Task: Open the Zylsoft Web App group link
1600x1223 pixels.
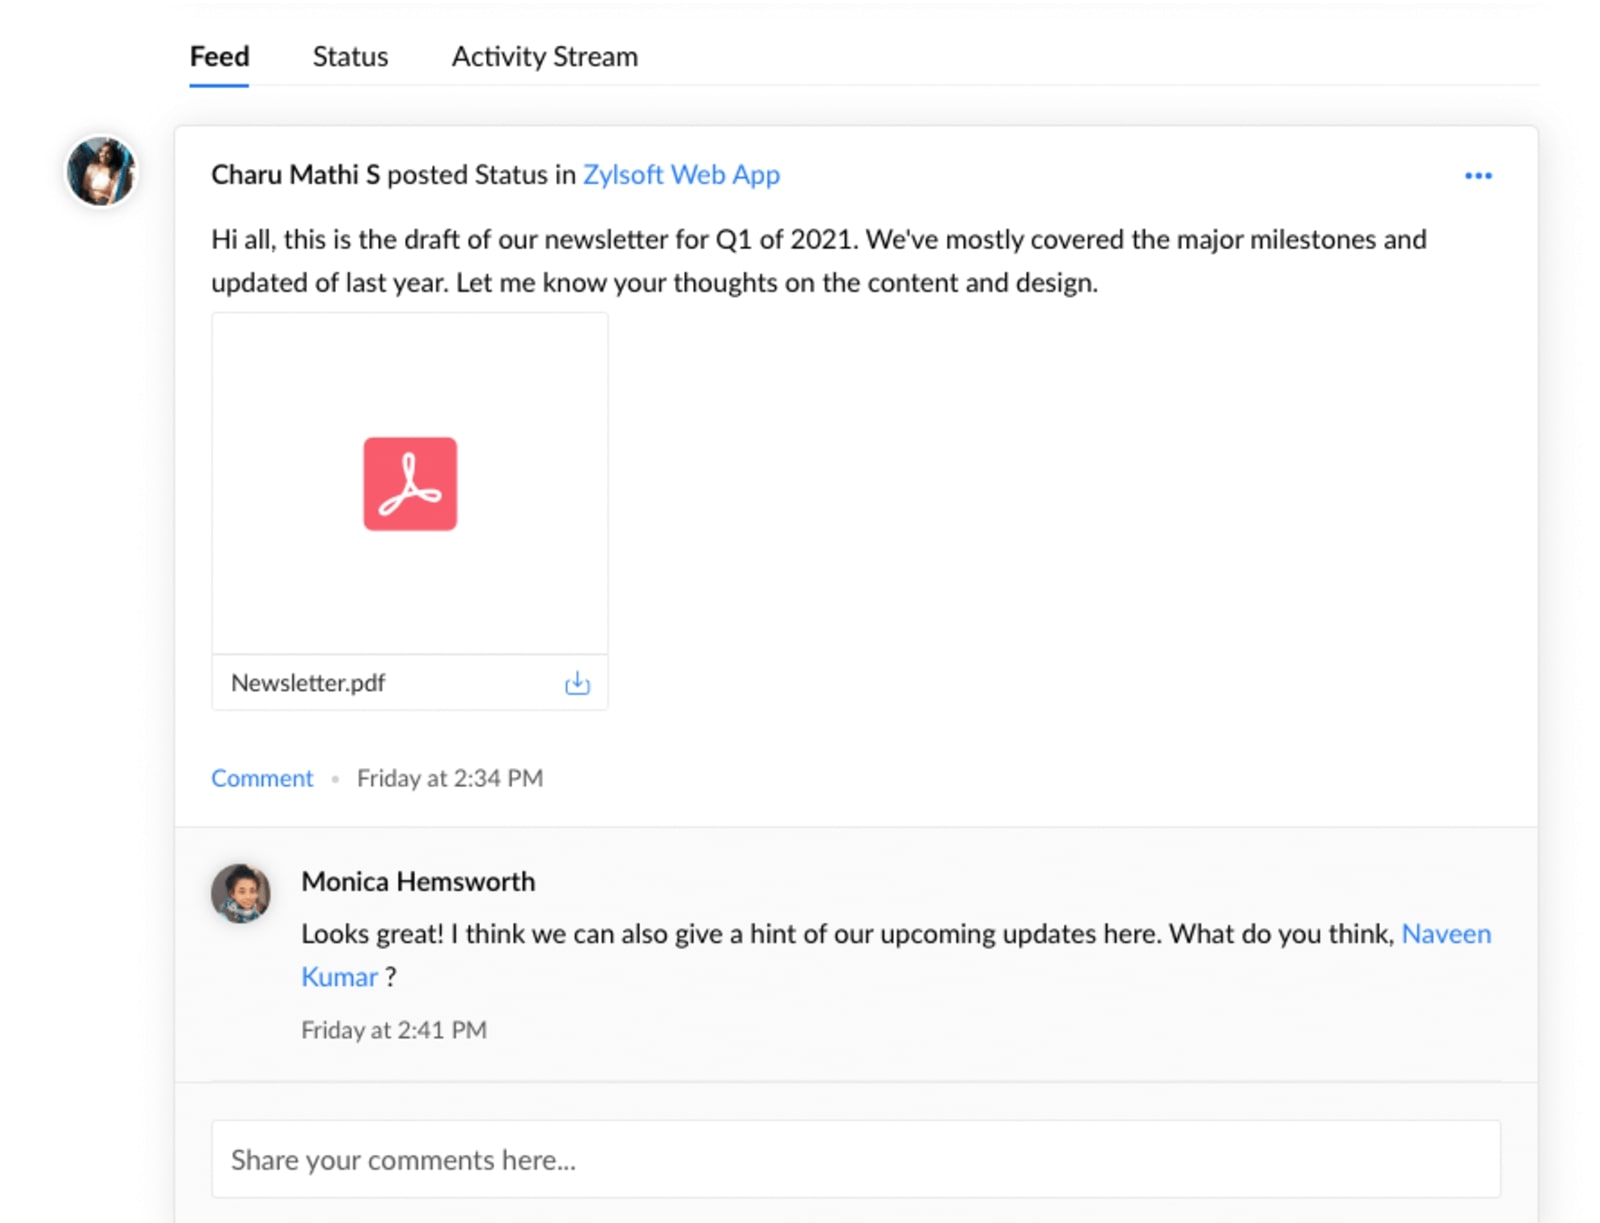Action: (682, 174)
